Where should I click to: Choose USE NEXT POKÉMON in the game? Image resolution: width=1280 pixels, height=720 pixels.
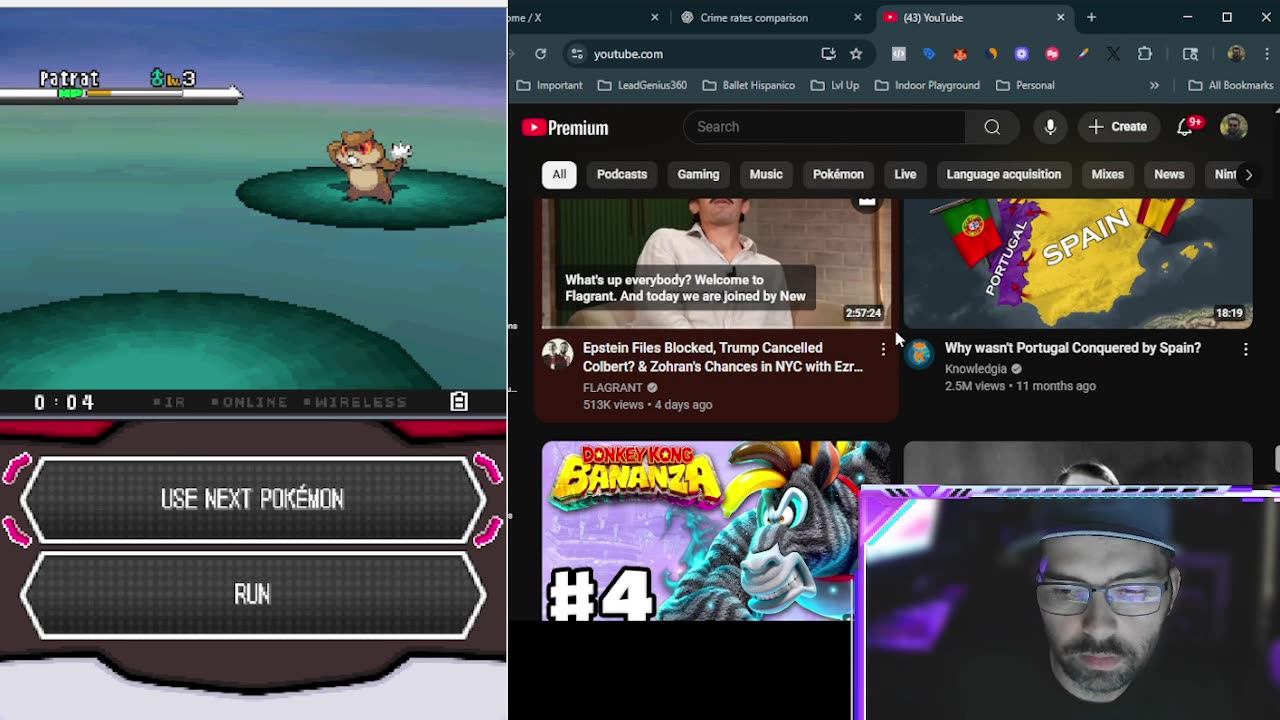252,499
